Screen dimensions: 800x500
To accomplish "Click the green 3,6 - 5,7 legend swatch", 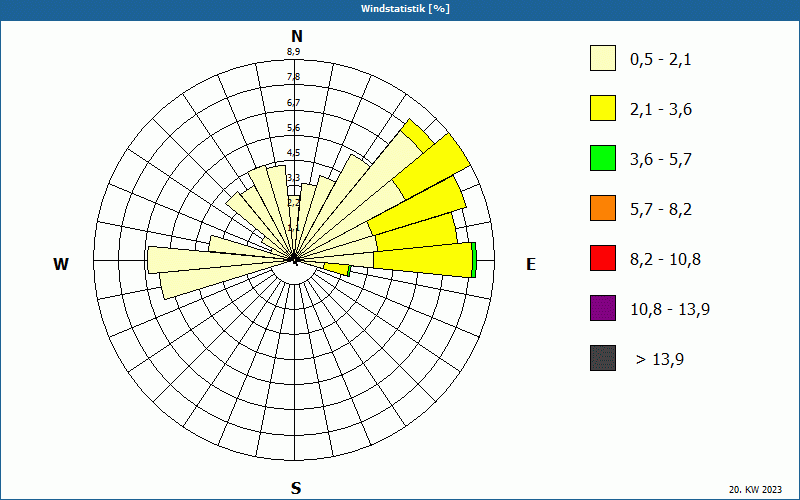I will [603, 158].
